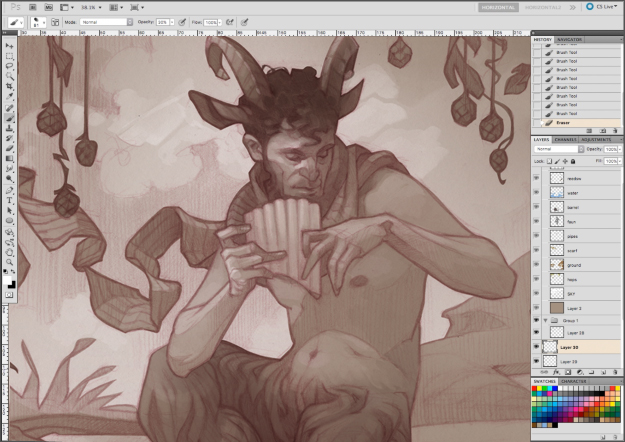Screen dimensions: 625x442
Task: Launch Mini Bridge from application bar
Action: [48, 7]
